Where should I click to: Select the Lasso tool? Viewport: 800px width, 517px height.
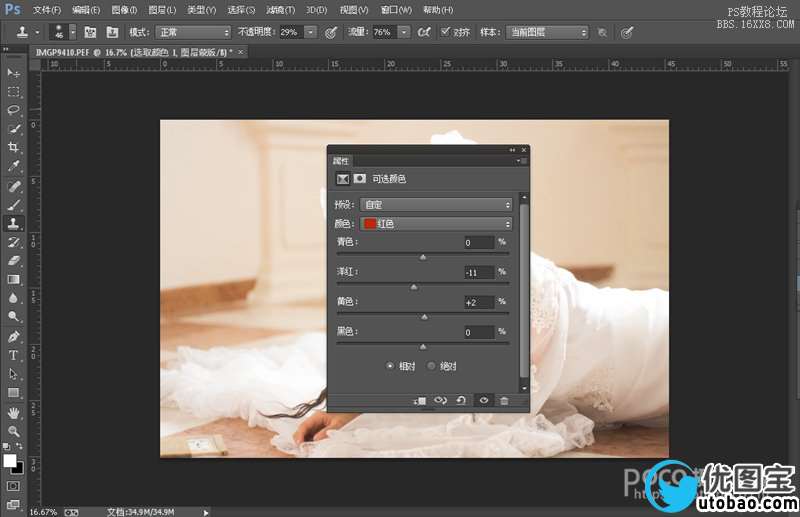tap(14, 109)
